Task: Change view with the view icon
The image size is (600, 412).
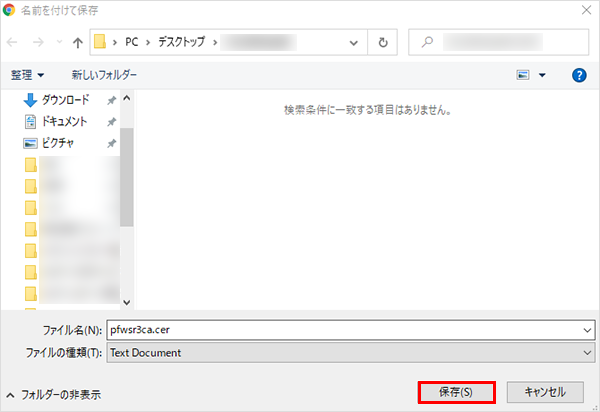Action: pyautogui.click(x=523, y=75)
